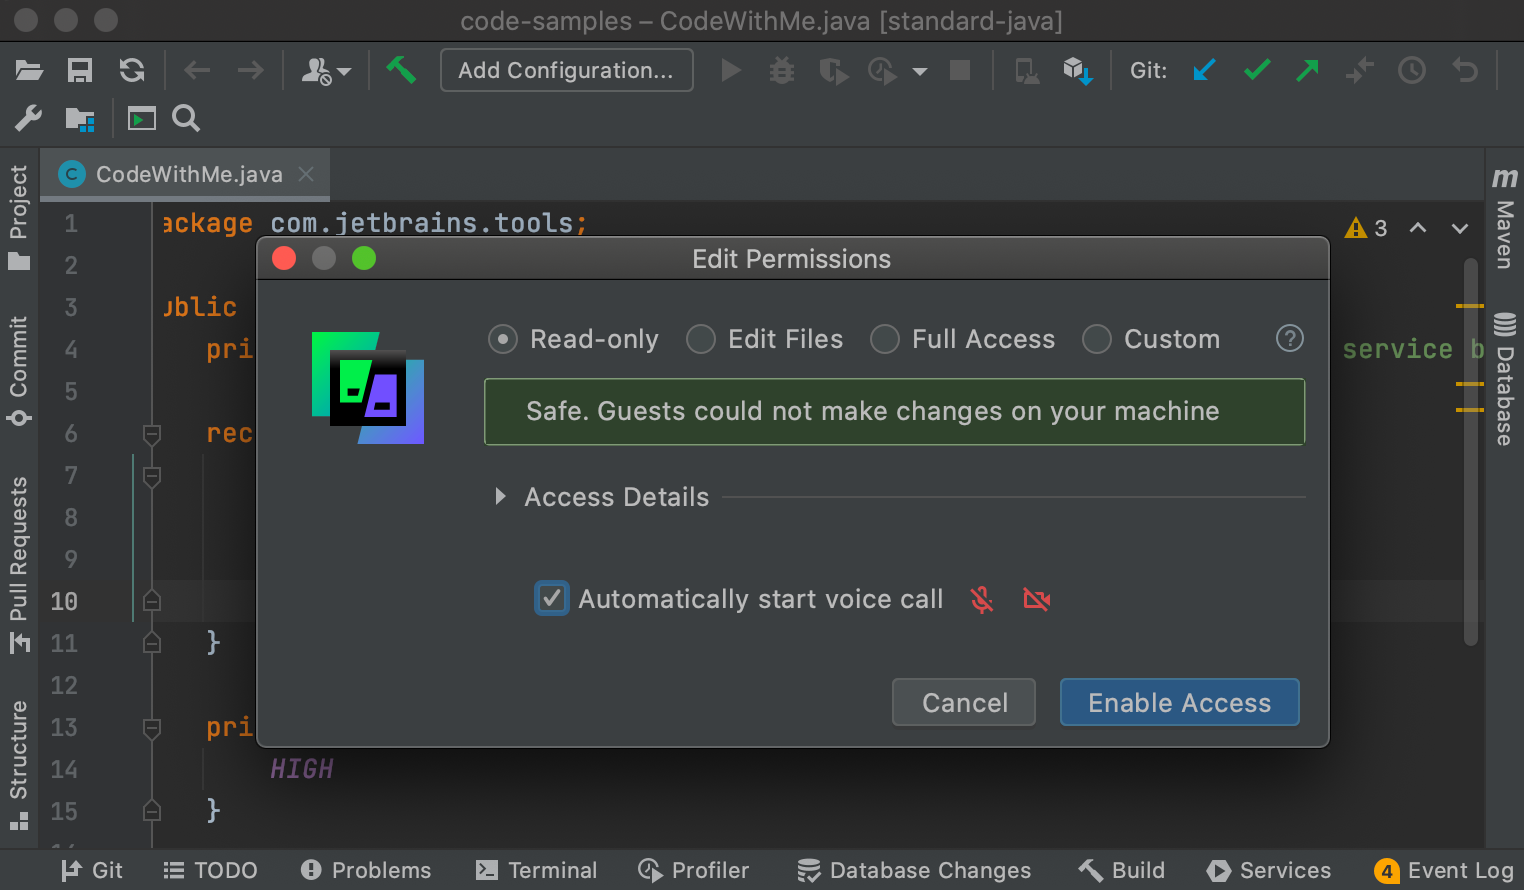Click the Enable Access button

[1179, 703]
